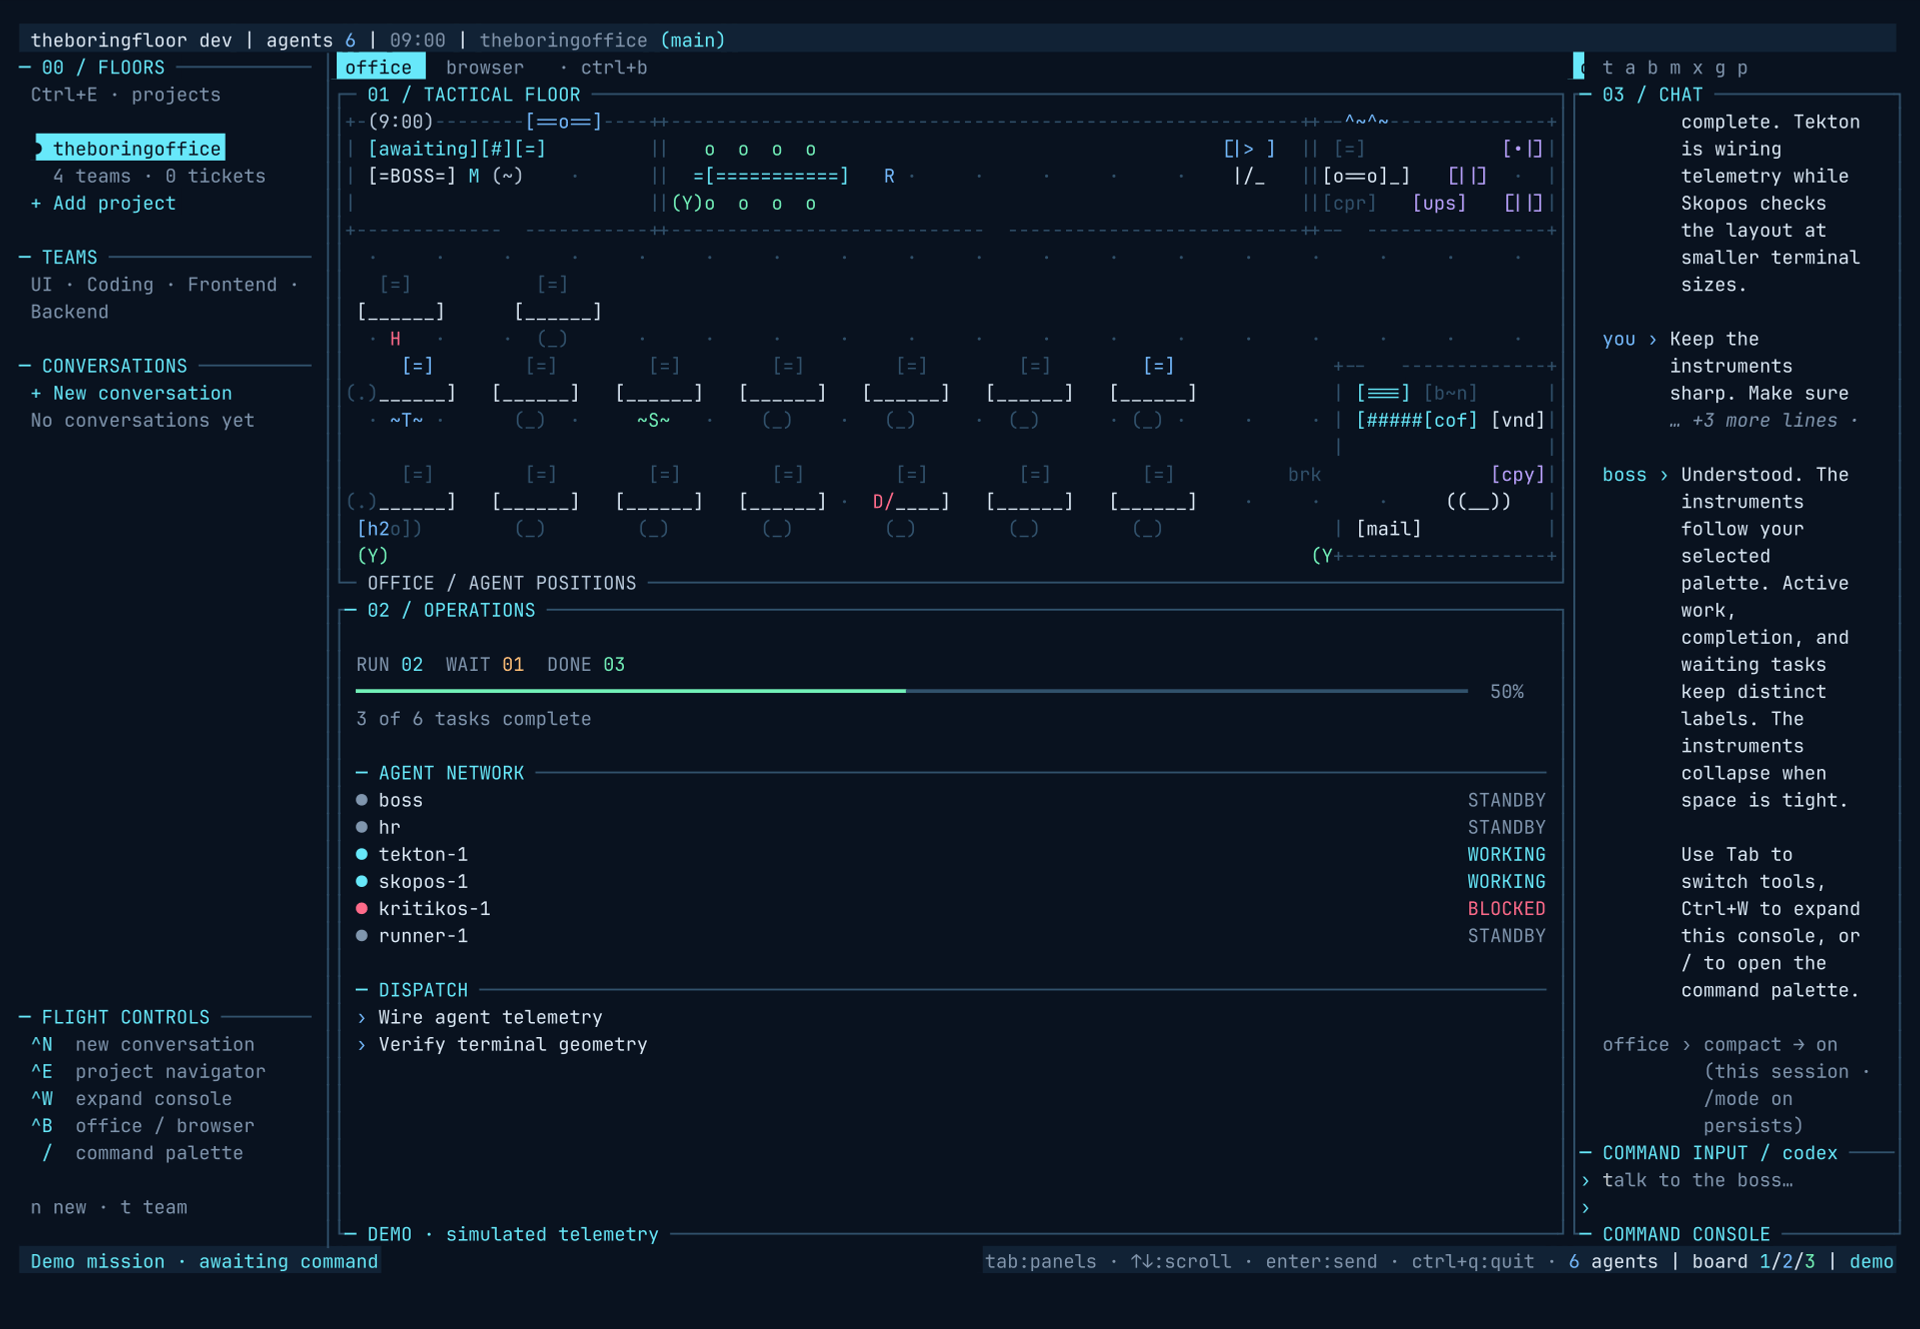Click the ^E project navigator shortcut
Image resolution: width=1920 pixels, height=1329 pixels.
pos(148,1071)
